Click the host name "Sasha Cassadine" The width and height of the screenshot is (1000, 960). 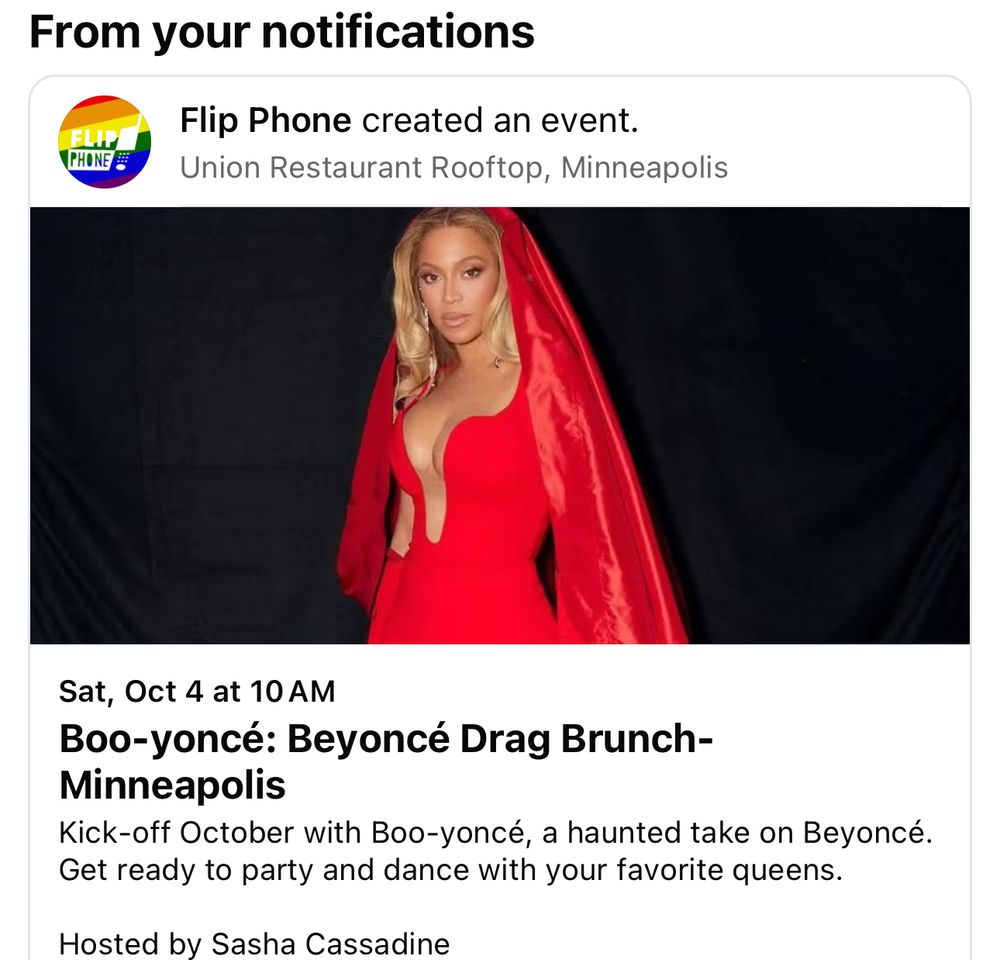330,944
